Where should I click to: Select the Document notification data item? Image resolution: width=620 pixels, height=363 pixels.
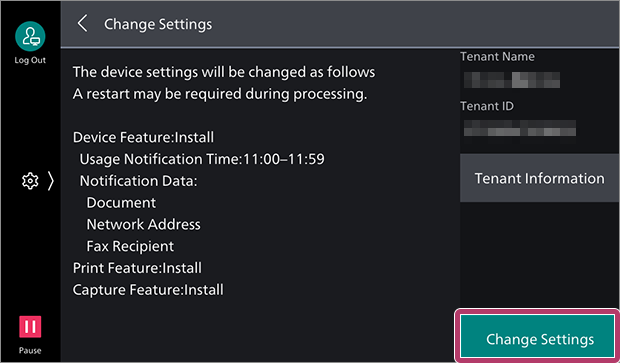(x=121, y=203)
